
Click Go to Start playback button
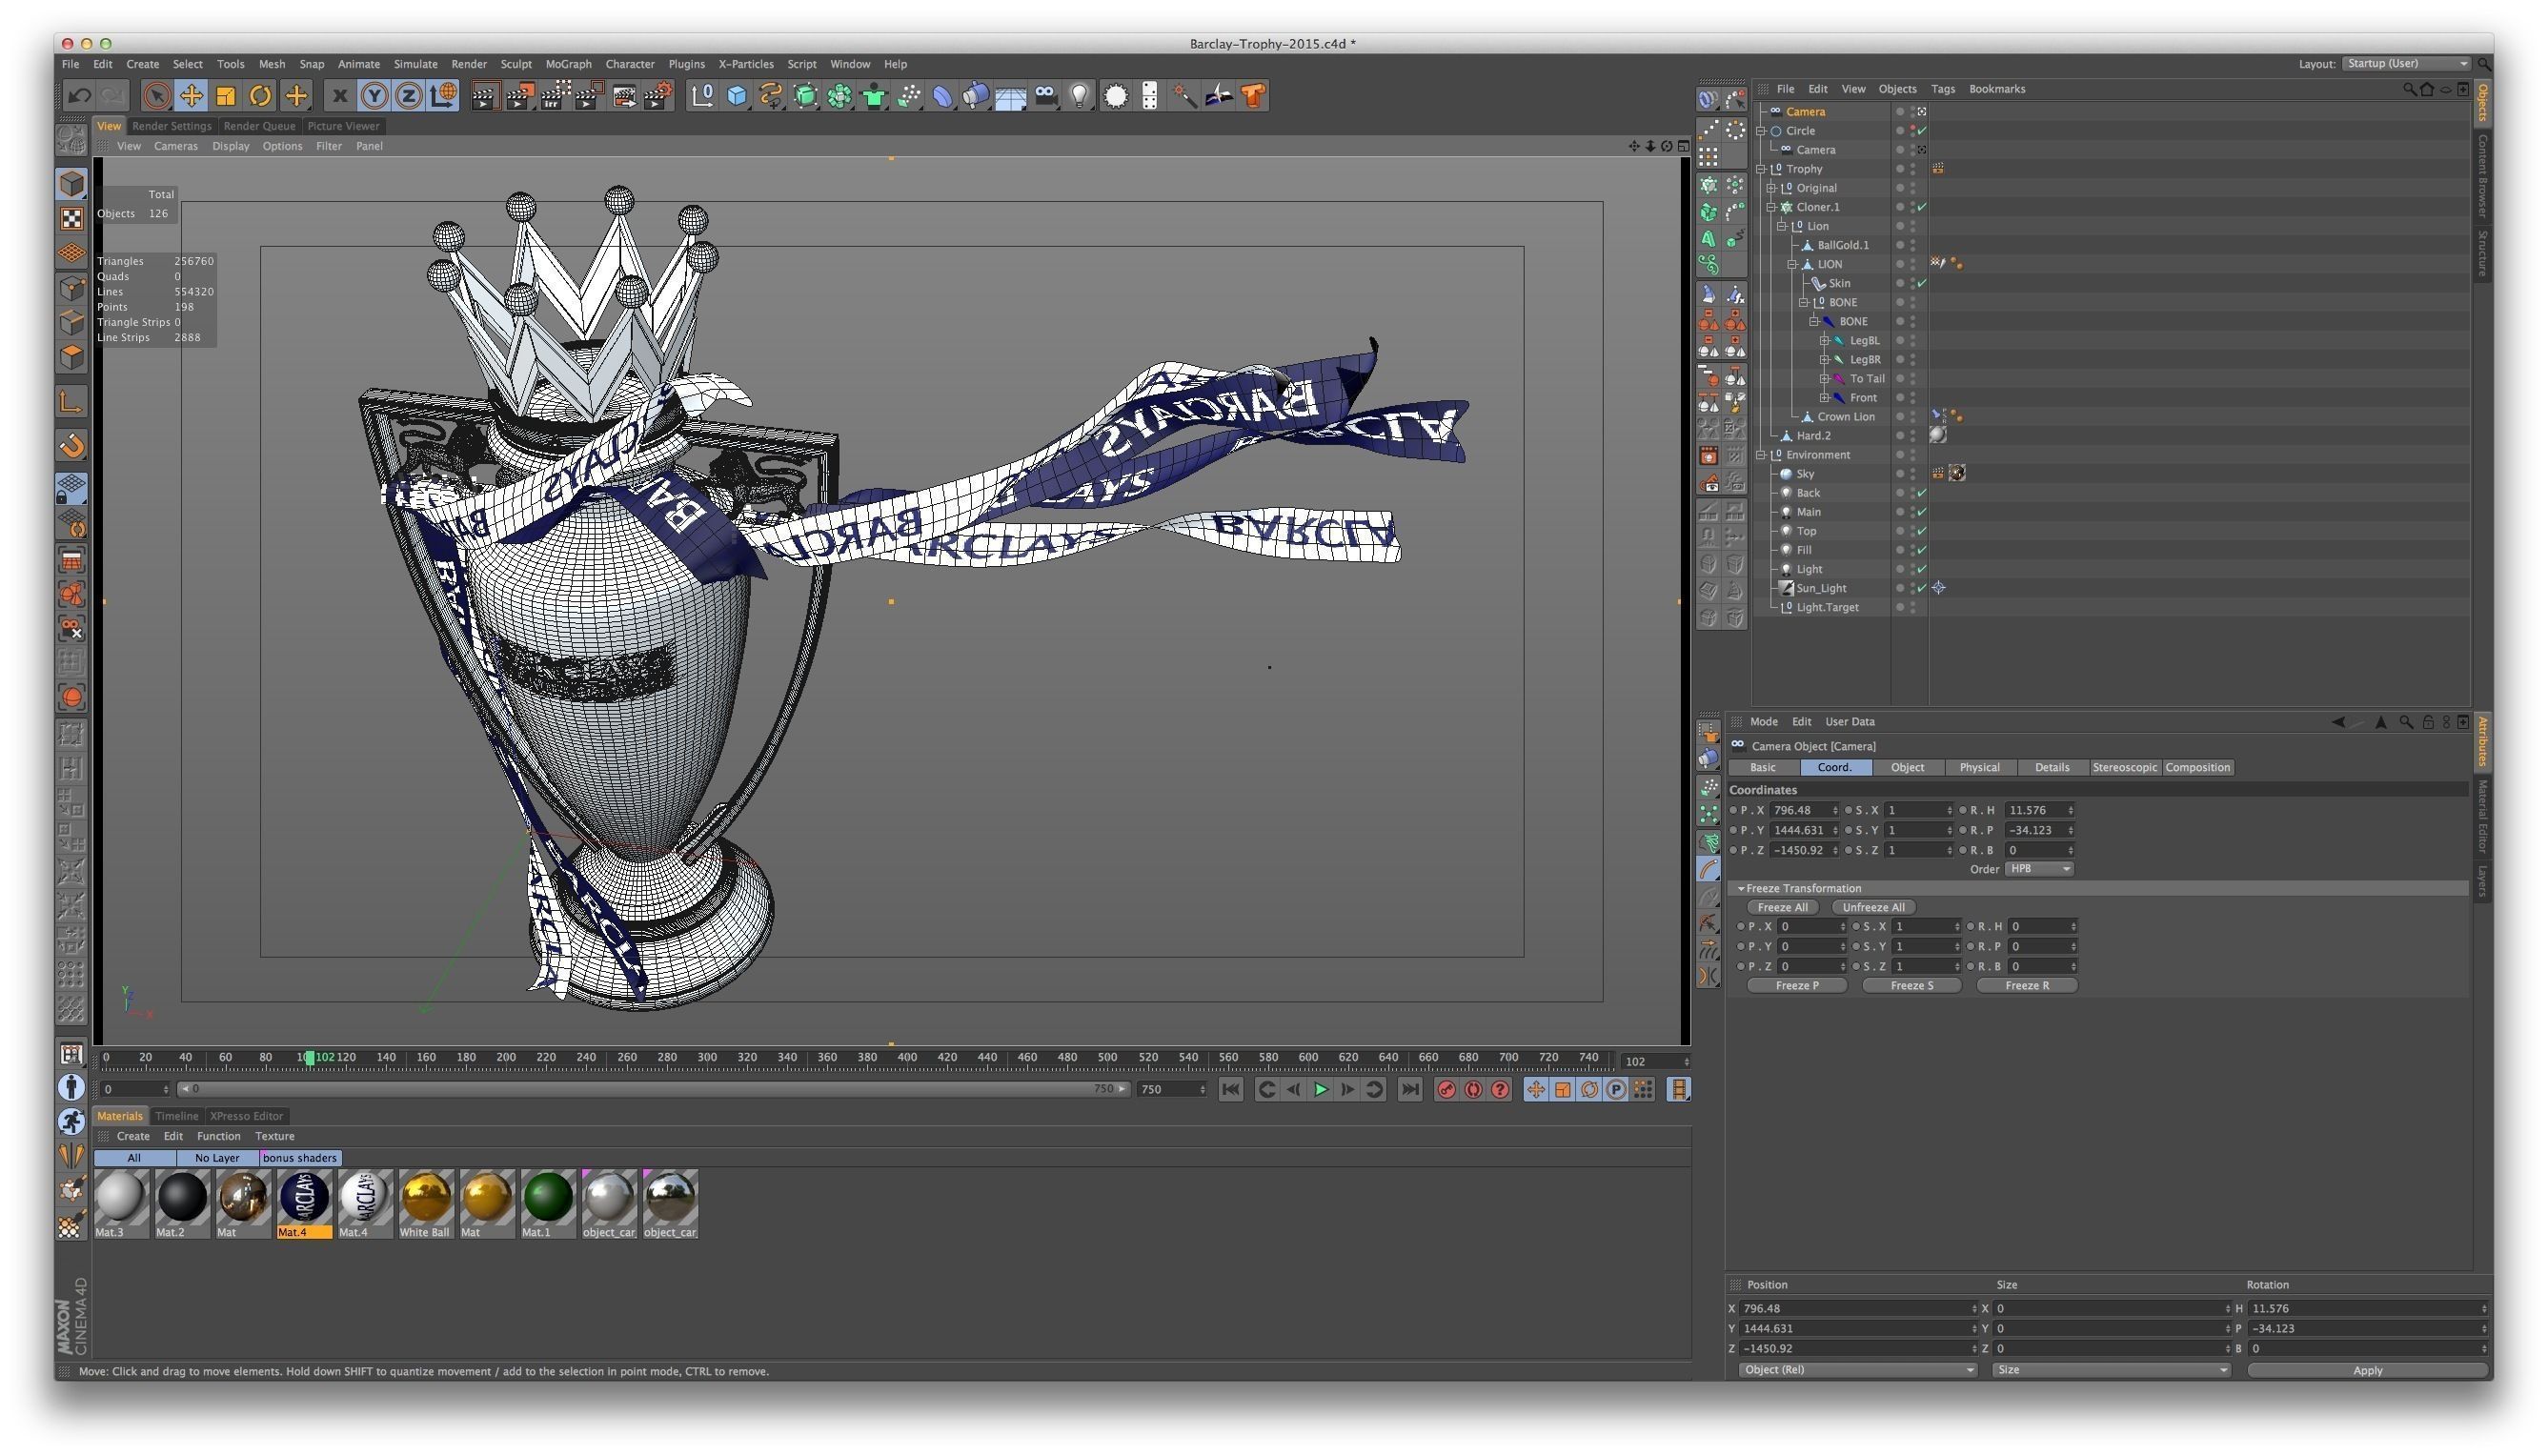[x=1231, y=1090]
